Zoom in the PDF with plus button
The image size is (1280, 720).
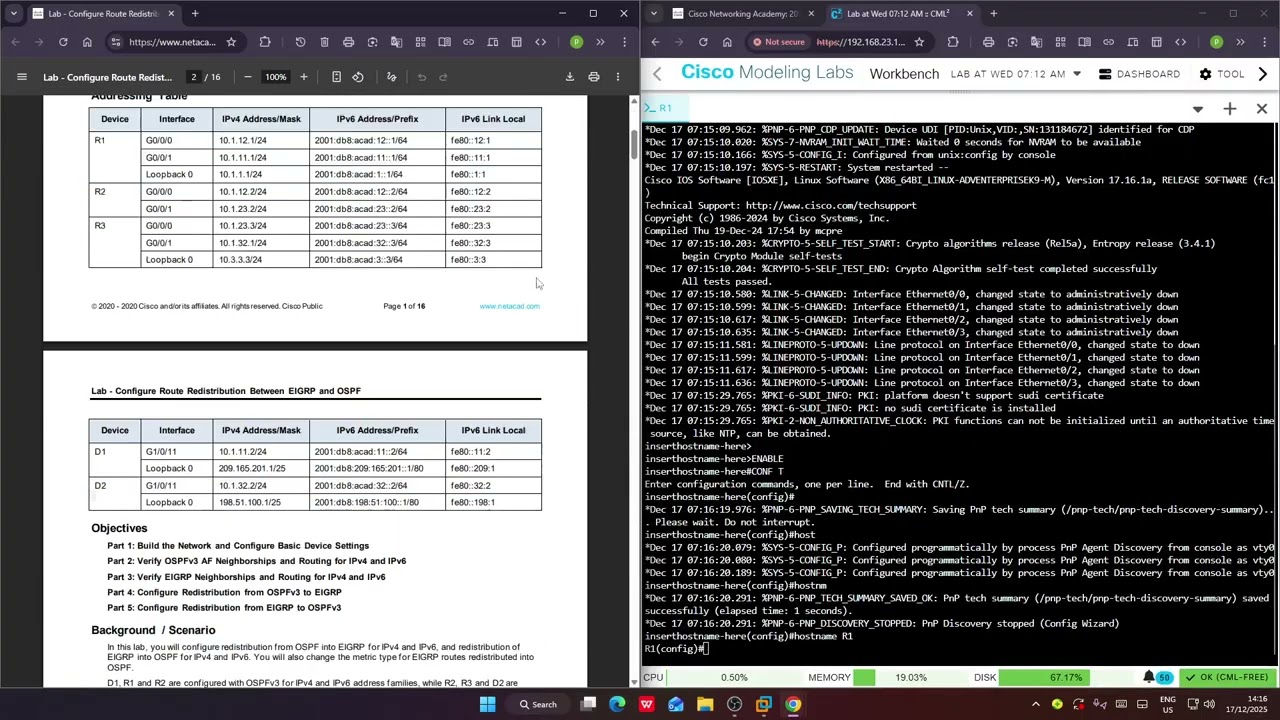click(x=304, y=77)
